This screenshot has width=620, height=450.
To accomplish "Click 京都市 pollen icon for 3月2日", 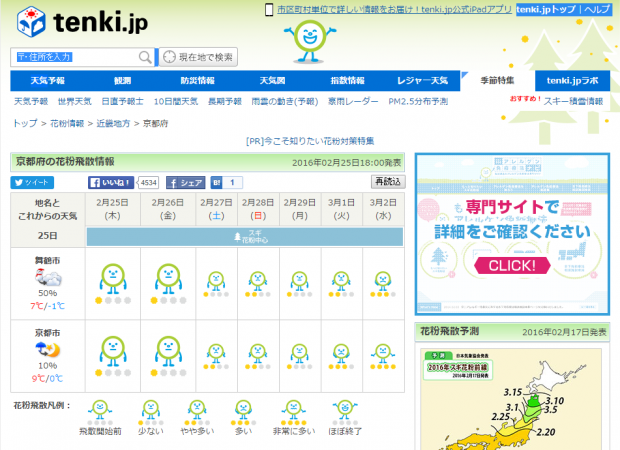I will [x=383, y=354].
